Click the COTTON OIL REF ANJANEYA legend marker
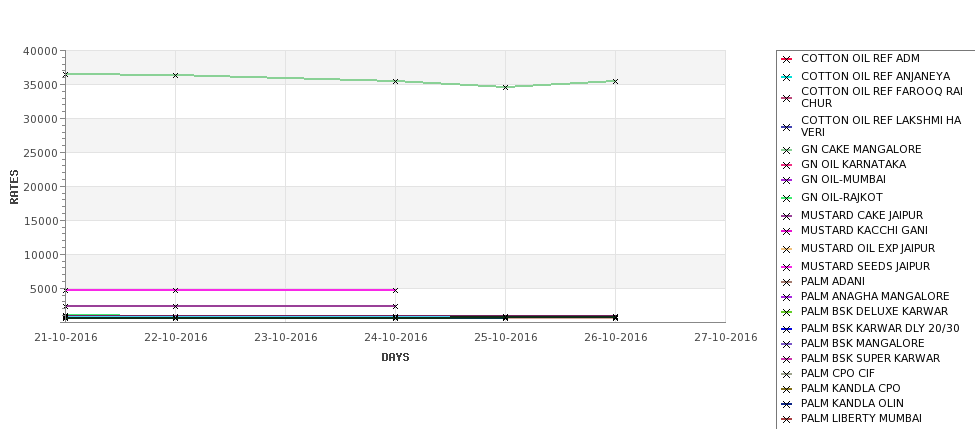The height and width of the screenshot is (429, 975). (786, 78)
